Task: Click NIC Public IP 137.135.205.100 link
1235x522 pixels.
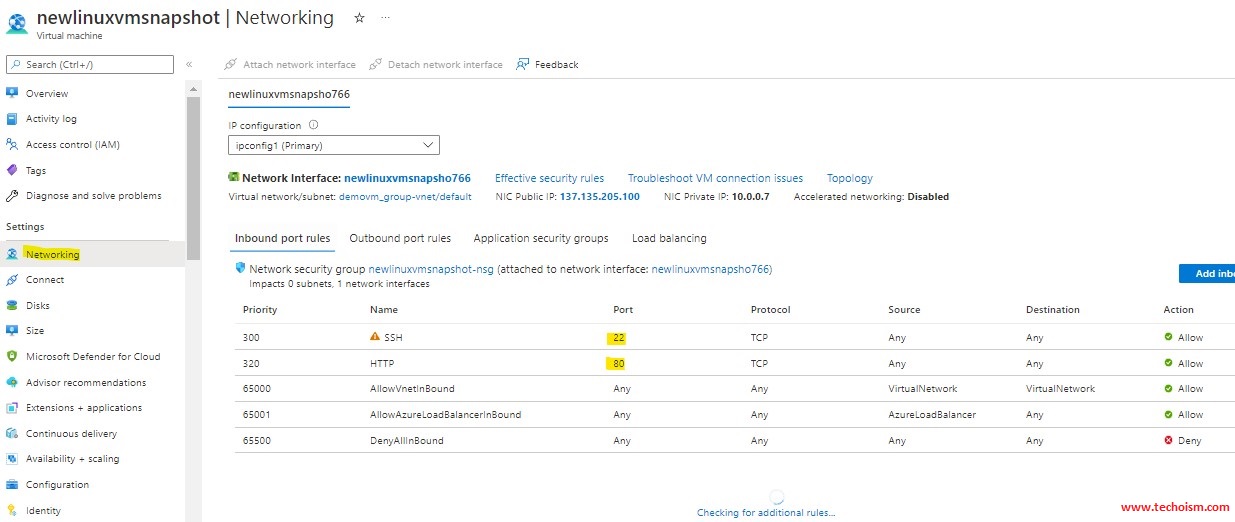Action: (x=600, y=197)
